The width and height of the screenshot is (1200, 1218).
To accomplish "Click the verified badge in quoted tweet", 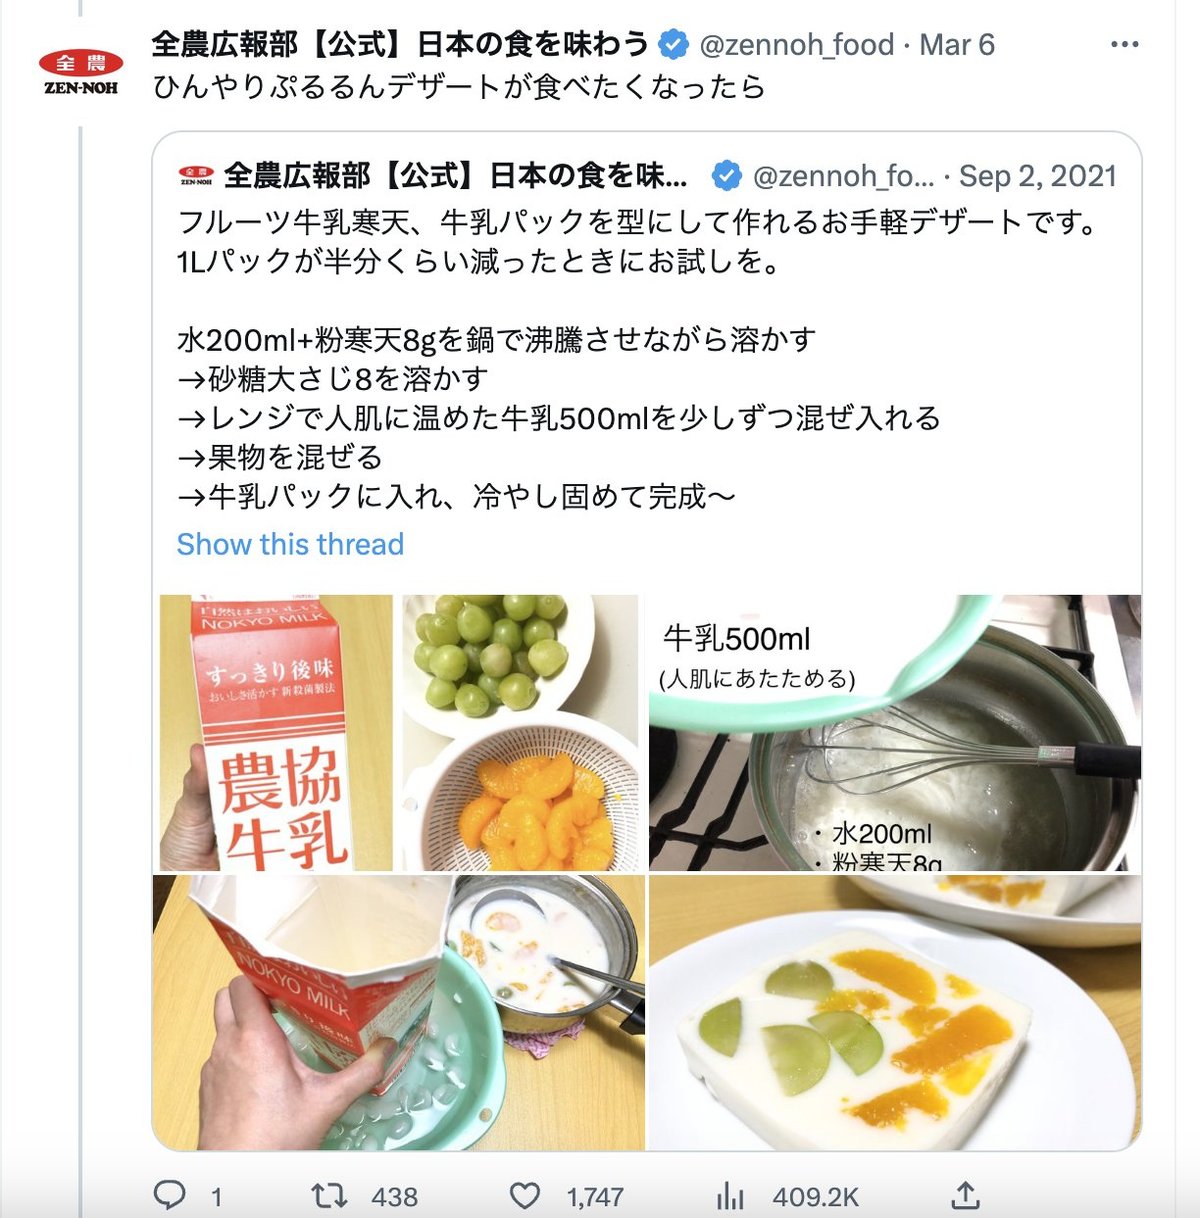I will pyautogui.click(x=727, y=176).
